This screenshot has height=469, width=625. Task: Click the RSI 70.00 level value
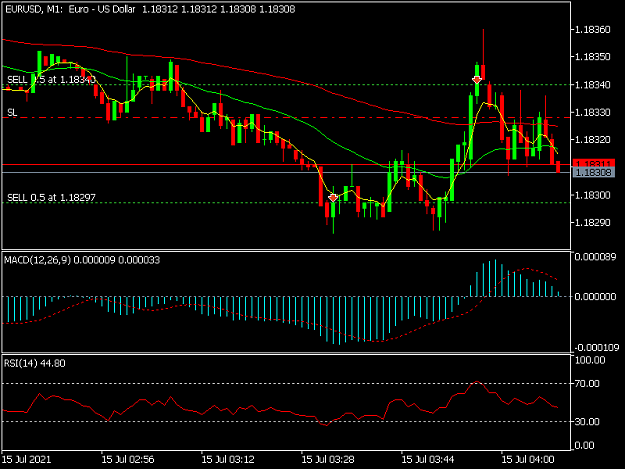587,383
